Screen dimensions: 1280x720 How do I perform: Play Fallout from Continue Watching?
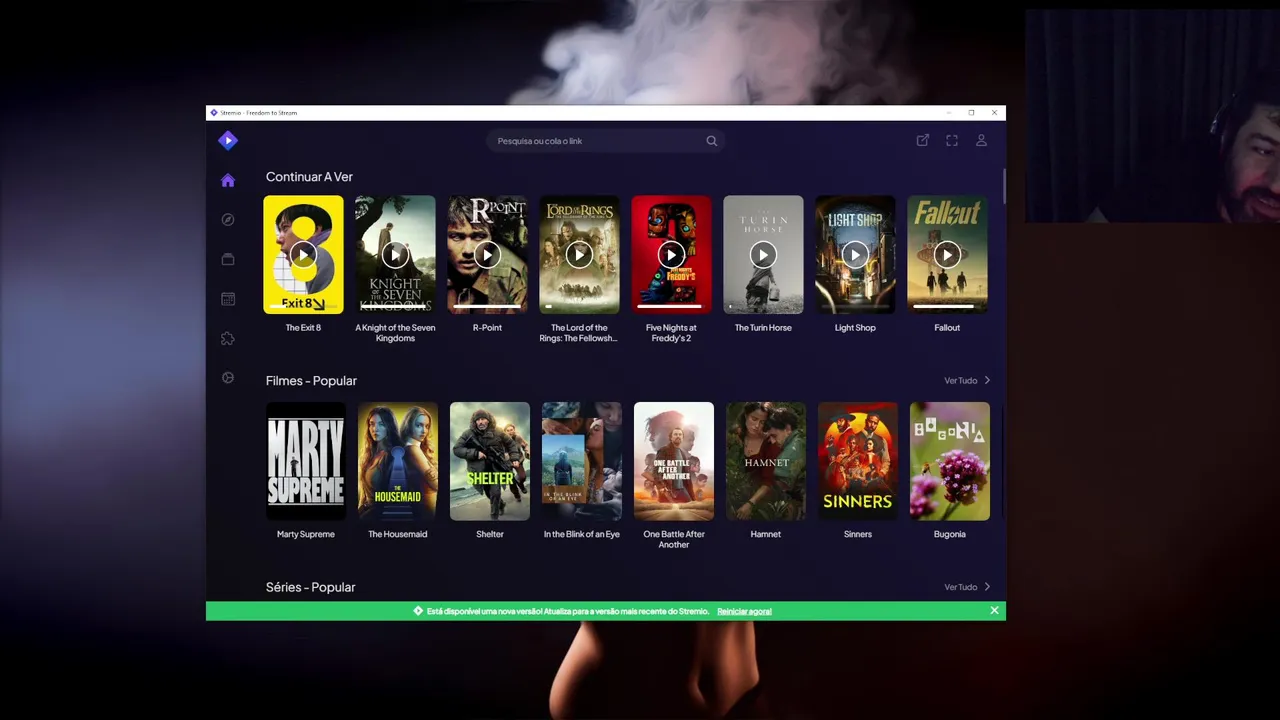coord(947,255)
